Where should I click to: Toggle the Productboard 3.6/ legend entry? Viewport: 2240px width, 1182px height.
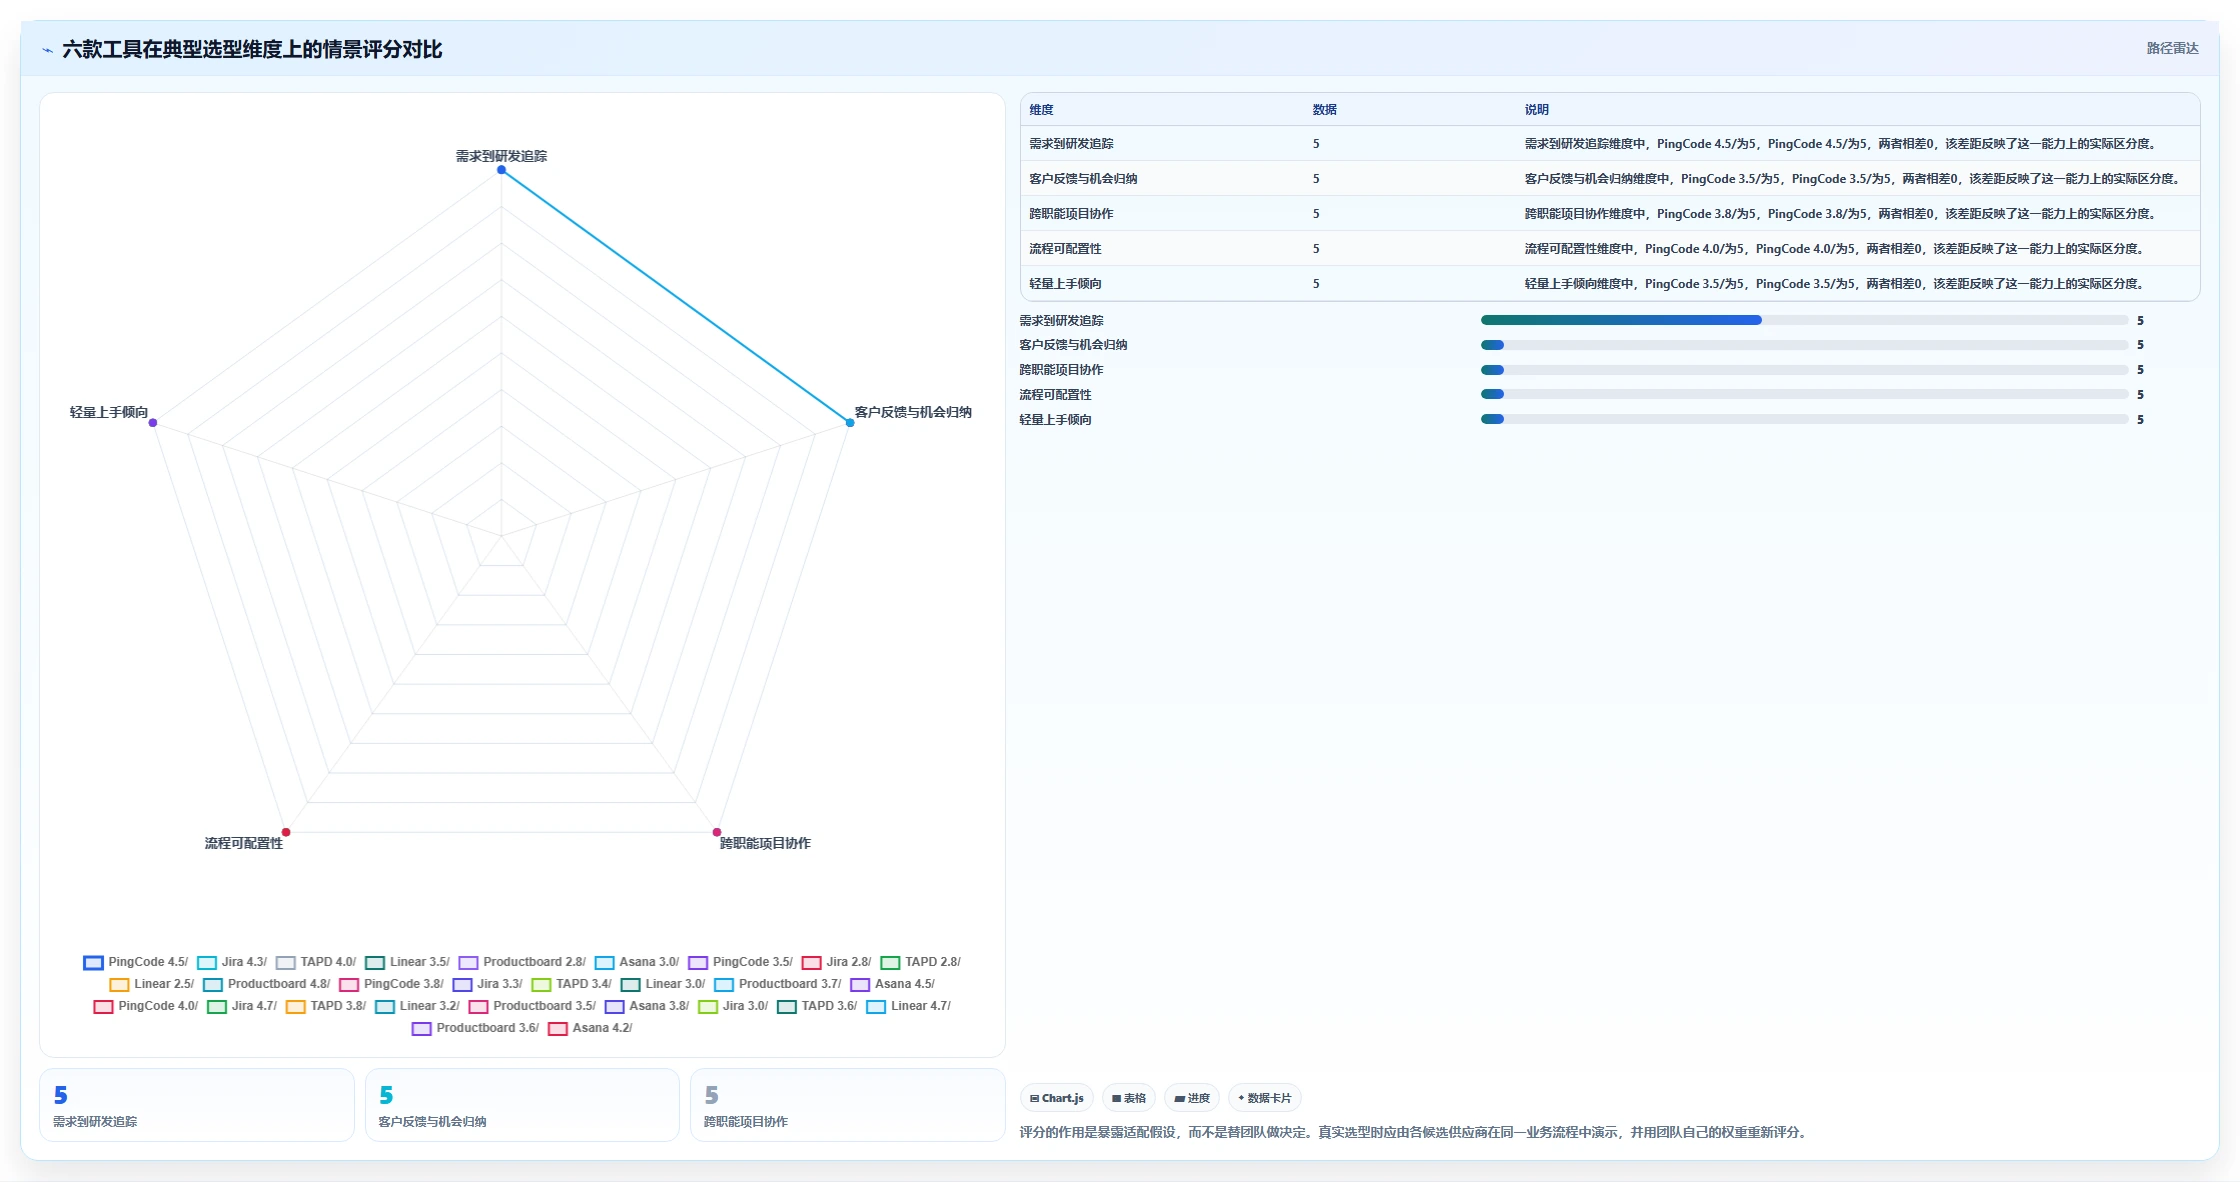pos(475,1028)
